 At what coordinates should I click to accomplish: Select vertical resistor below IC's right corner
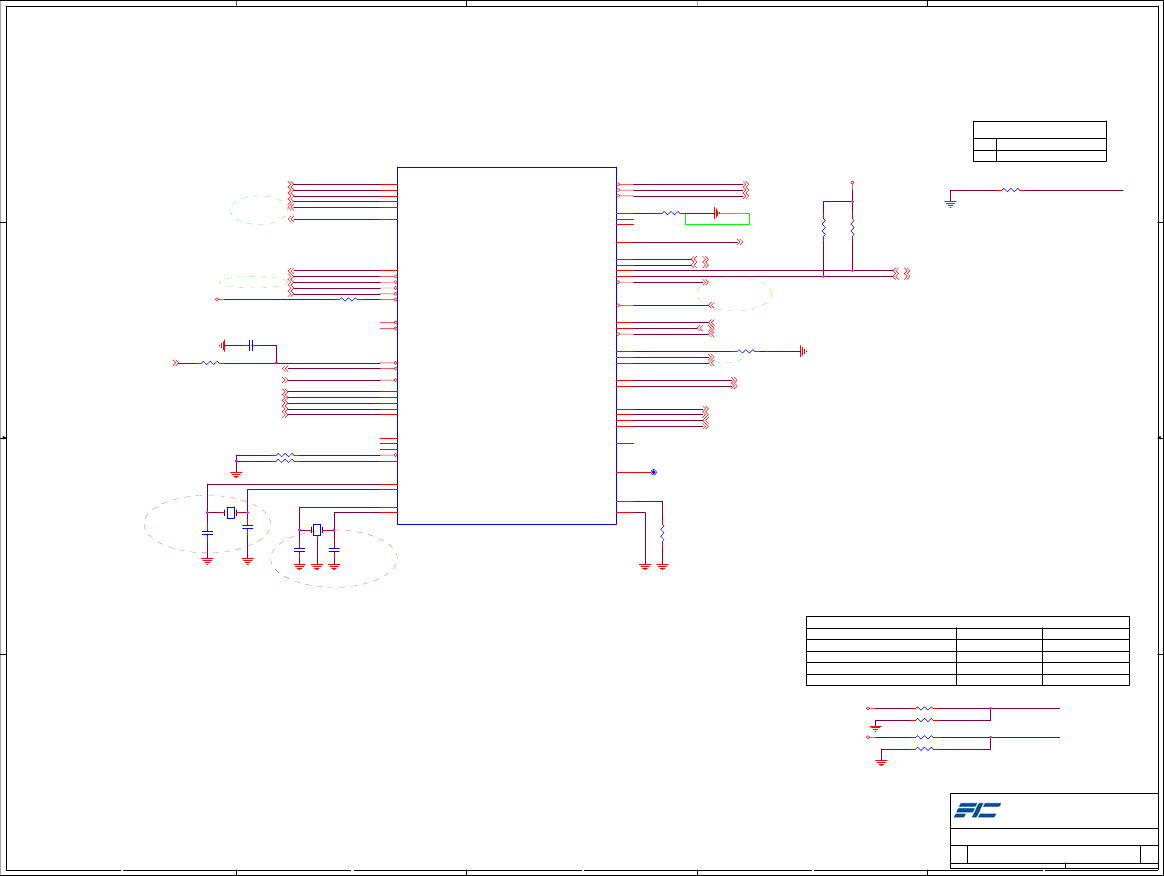662,532
